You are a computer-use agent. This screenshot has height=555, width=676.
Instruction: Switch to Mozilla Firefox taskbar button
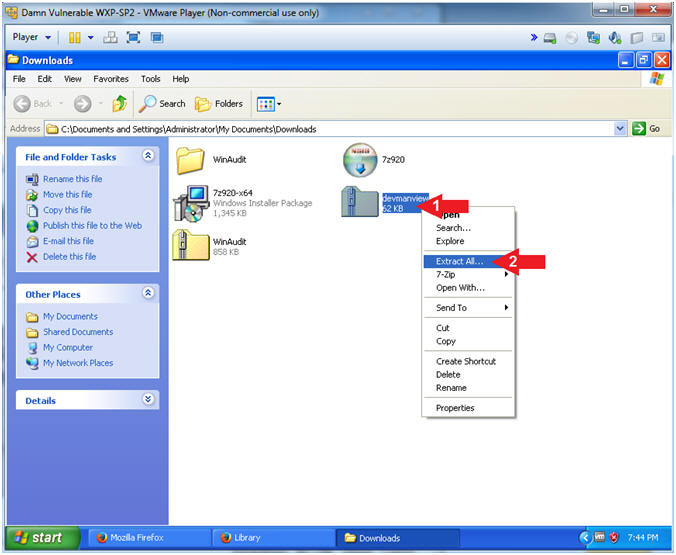click(x=149, y=538)
